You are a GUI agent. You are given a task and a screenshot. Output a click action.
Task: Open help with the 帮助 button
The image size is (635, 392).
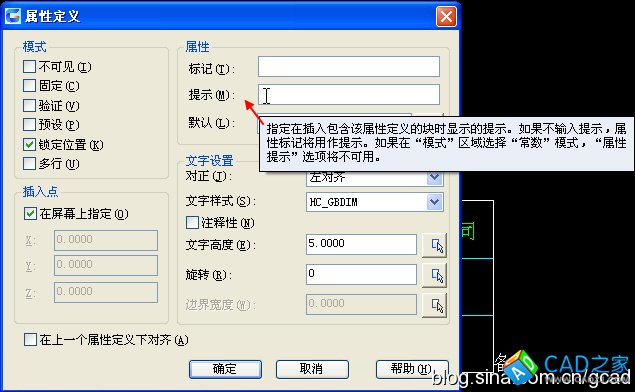coord(412,369)
